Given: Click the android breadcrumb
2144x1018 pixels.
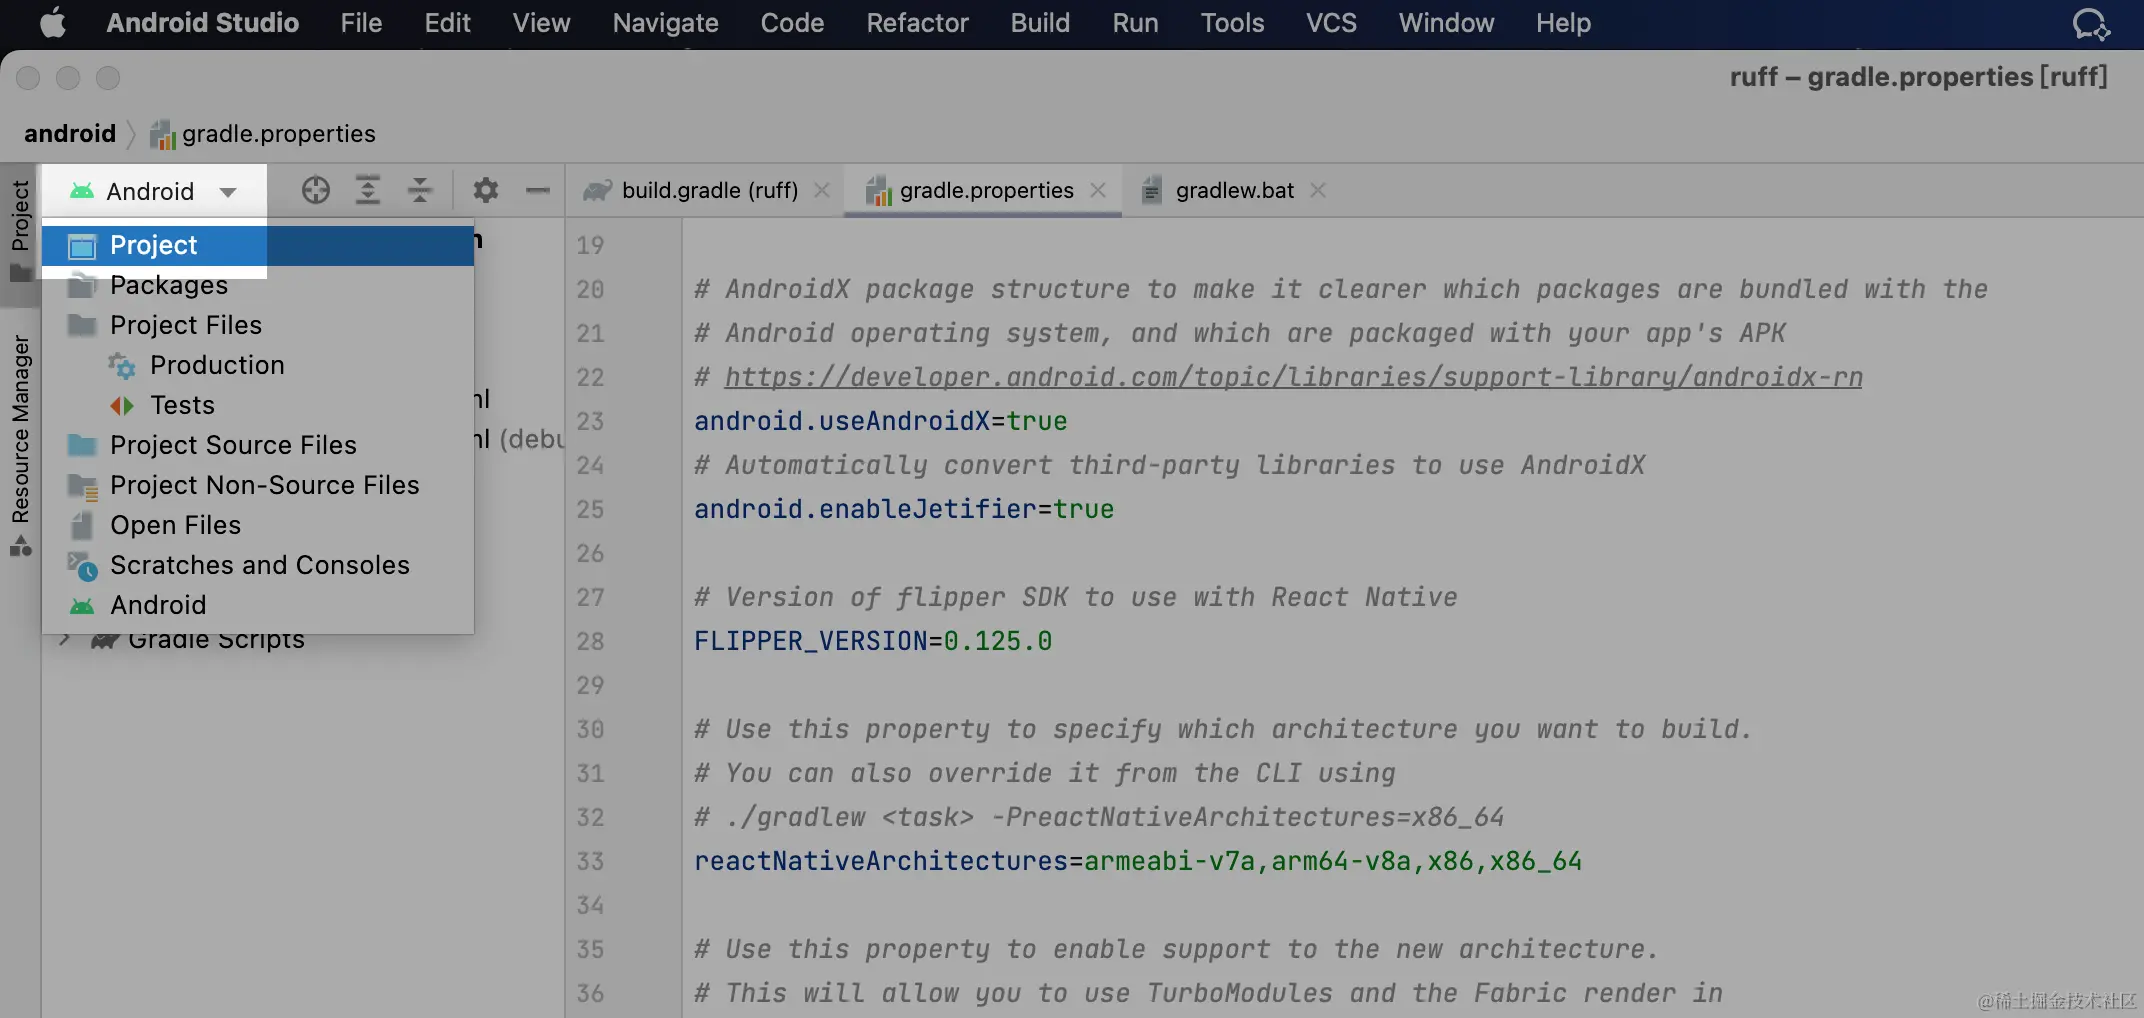Looking at the screenshot, I should pos(70,133).
